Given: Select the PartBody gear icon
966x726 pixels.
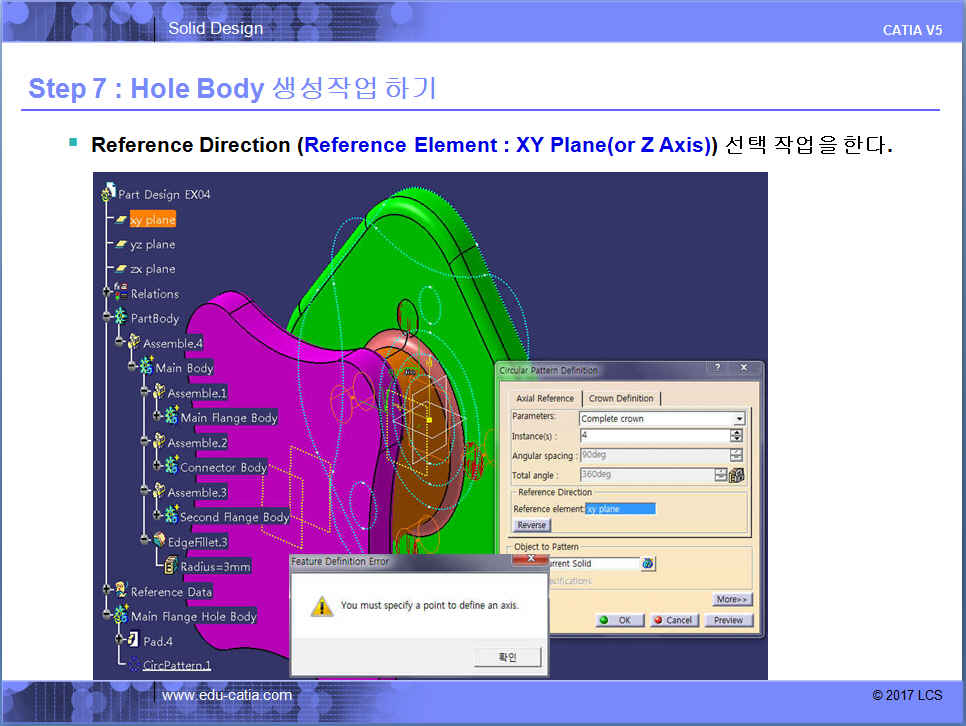Looking at the screenshot, I should (x=121, y=318).
